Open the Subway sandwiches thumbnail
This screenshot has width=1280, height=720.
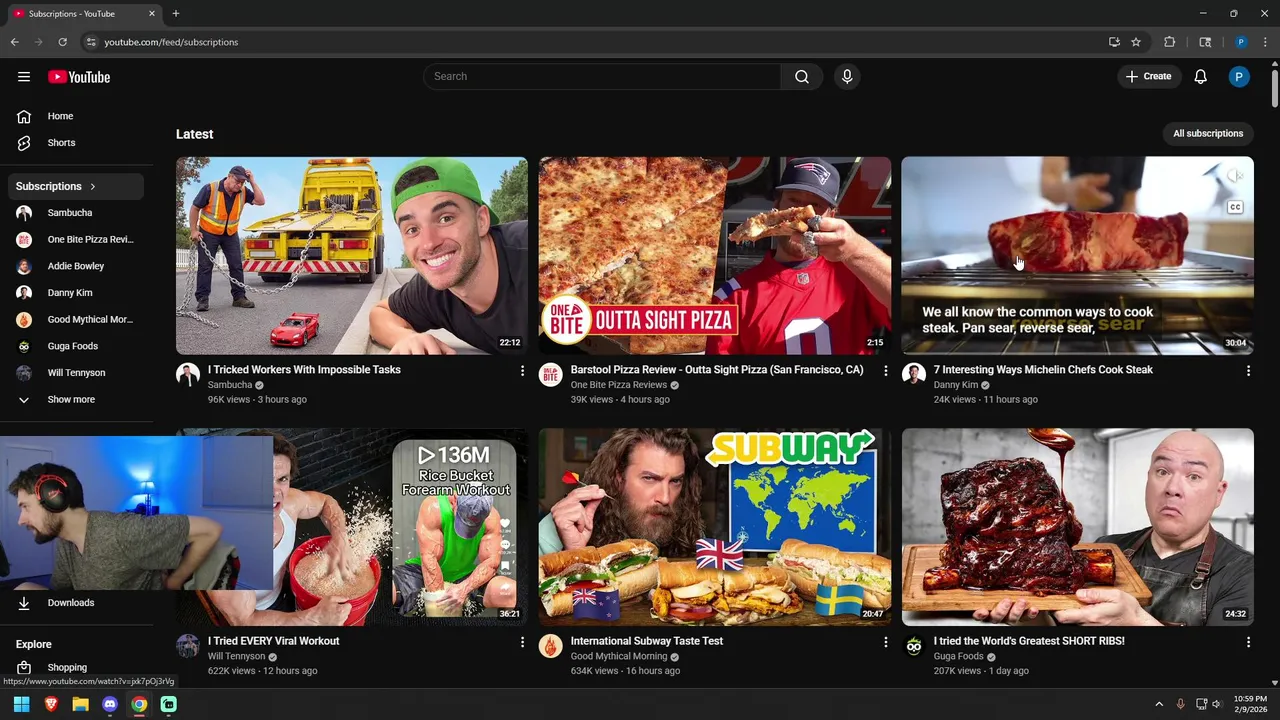715,527
